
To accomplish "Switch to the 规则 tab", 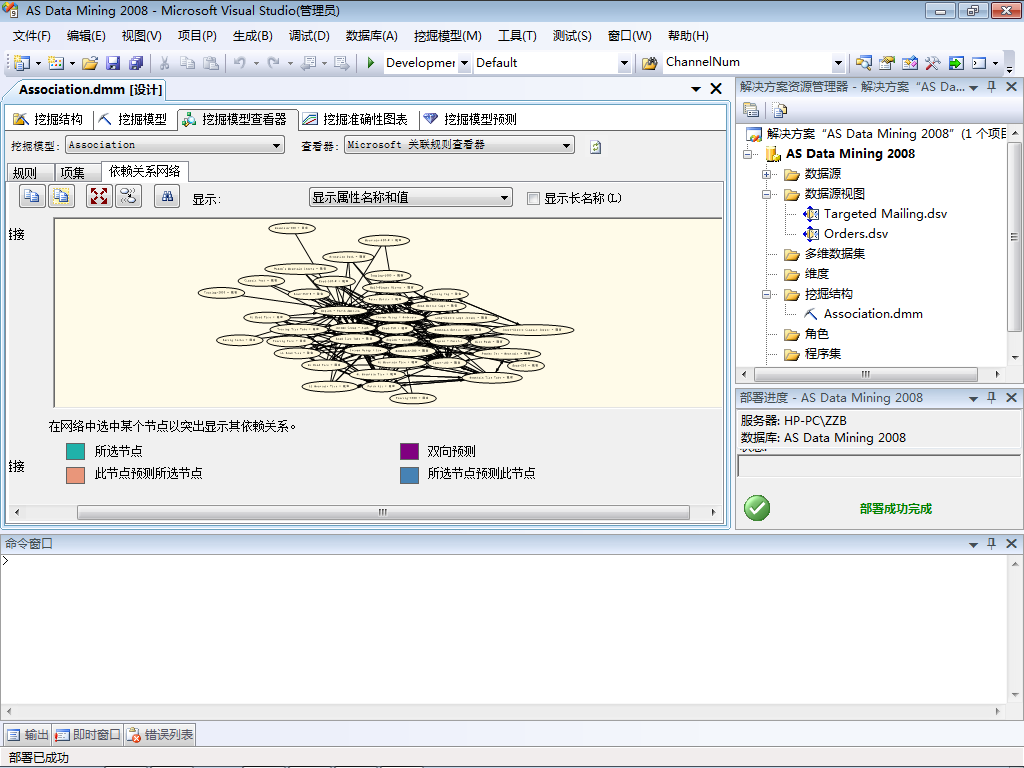I will pos(25,172).
